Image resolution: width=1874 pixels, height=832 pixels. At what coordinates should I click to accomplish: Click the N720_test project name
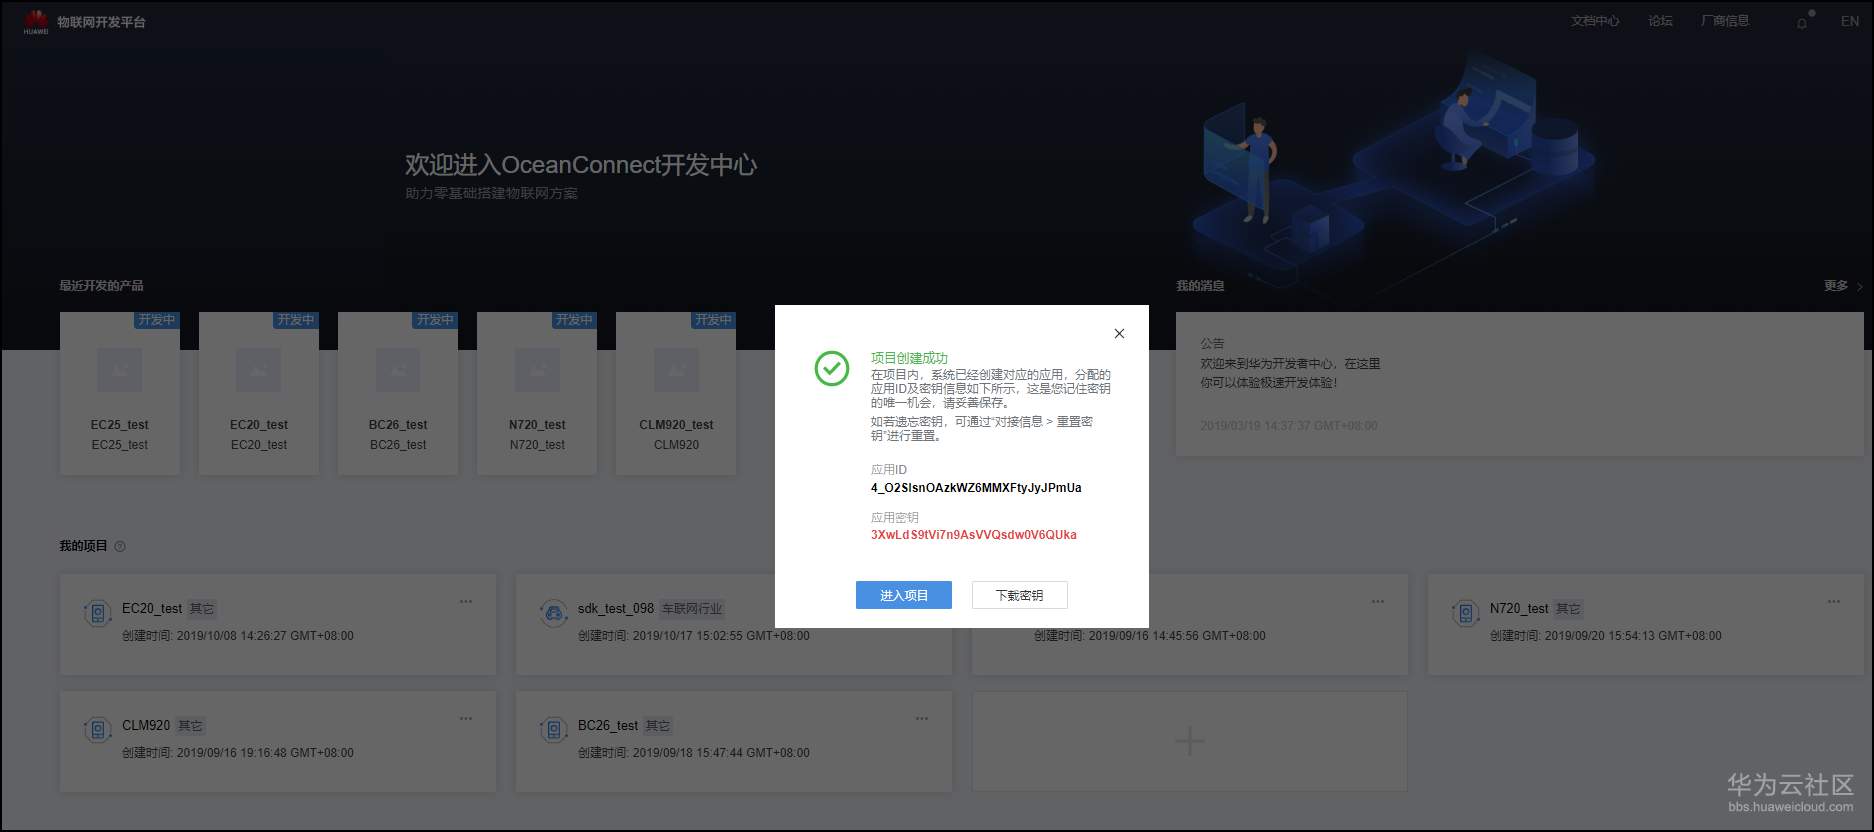1519,608
